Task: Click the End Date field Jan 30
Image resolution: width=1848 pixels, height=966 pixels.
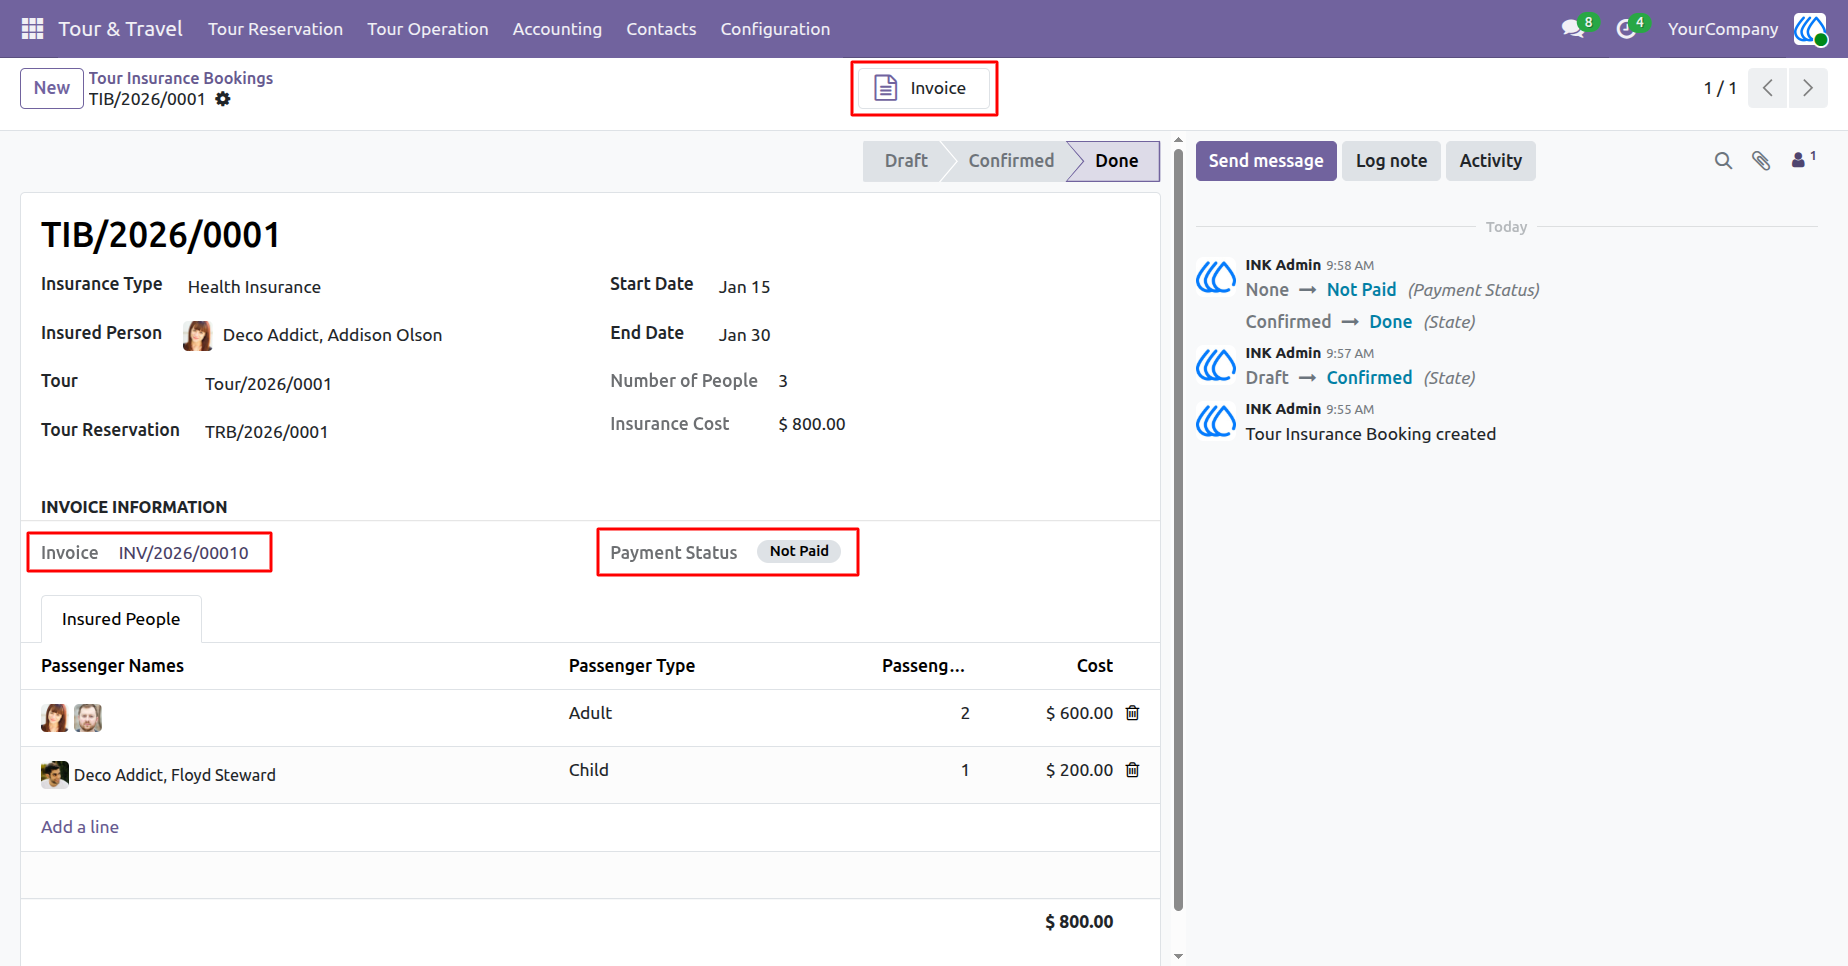Action: (744, 335)
